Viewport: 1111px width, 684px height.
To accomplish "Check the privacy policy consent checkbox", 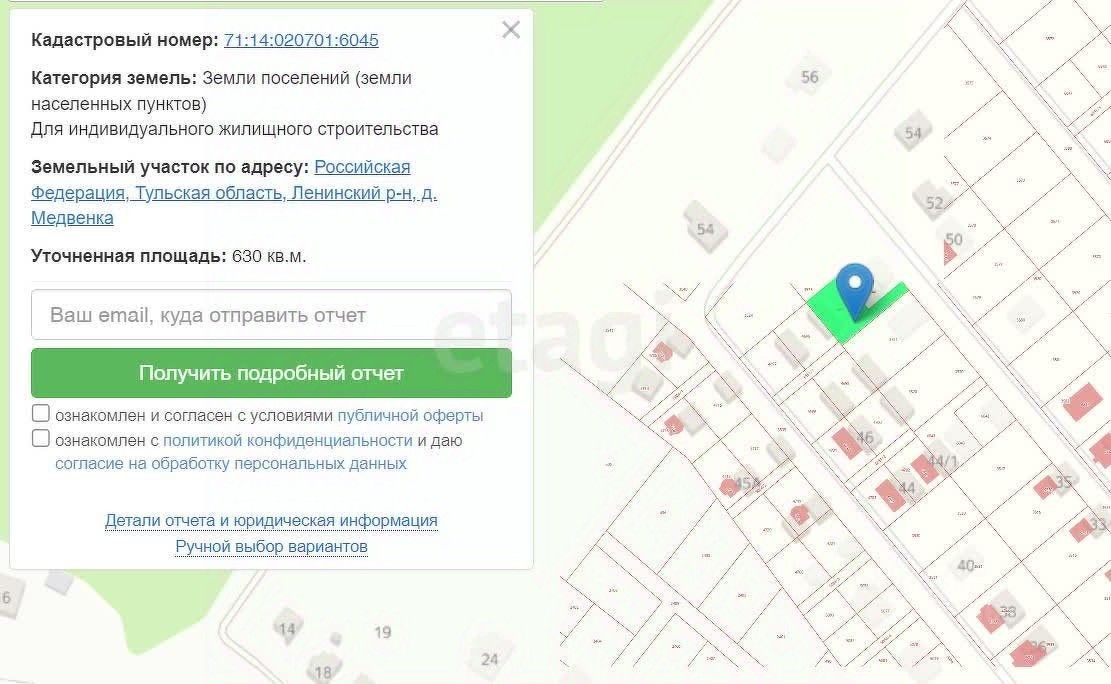I will click(x=41, y=439).
